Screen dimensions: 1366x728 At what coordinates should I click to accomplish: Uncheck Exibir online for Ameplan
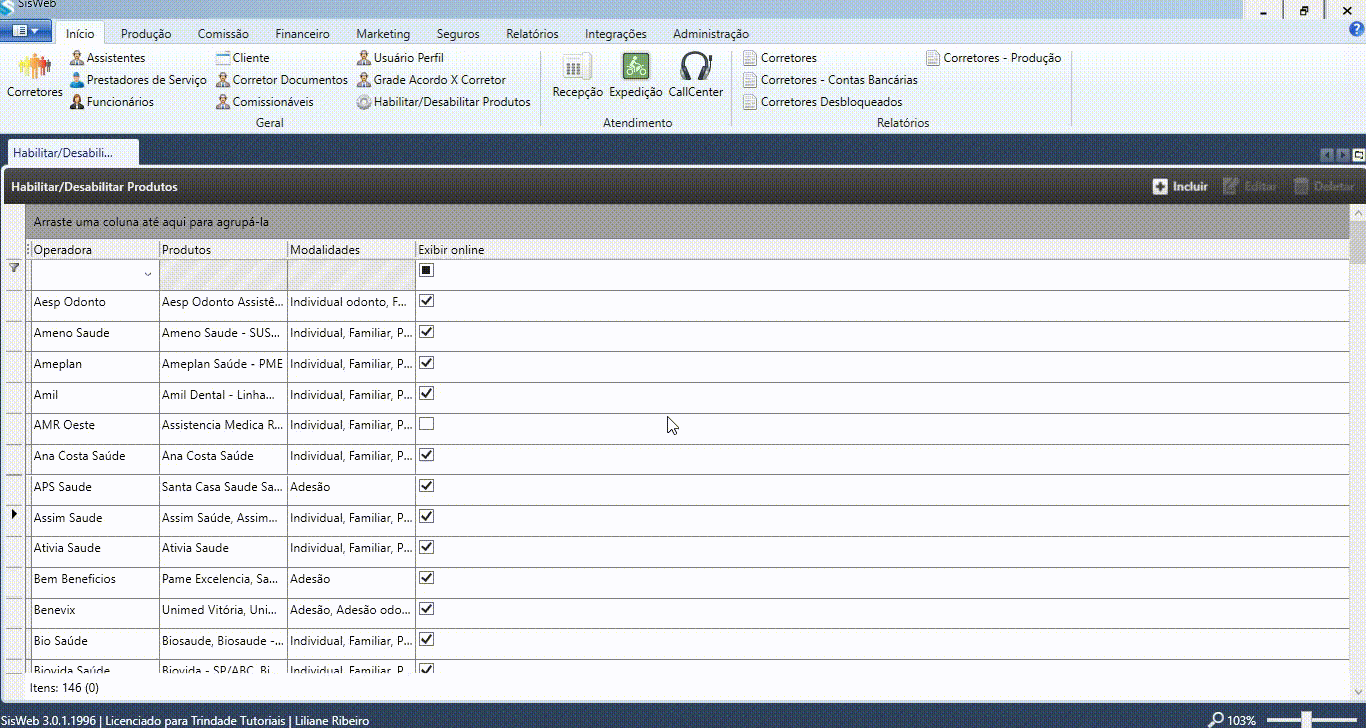(427, 363)
